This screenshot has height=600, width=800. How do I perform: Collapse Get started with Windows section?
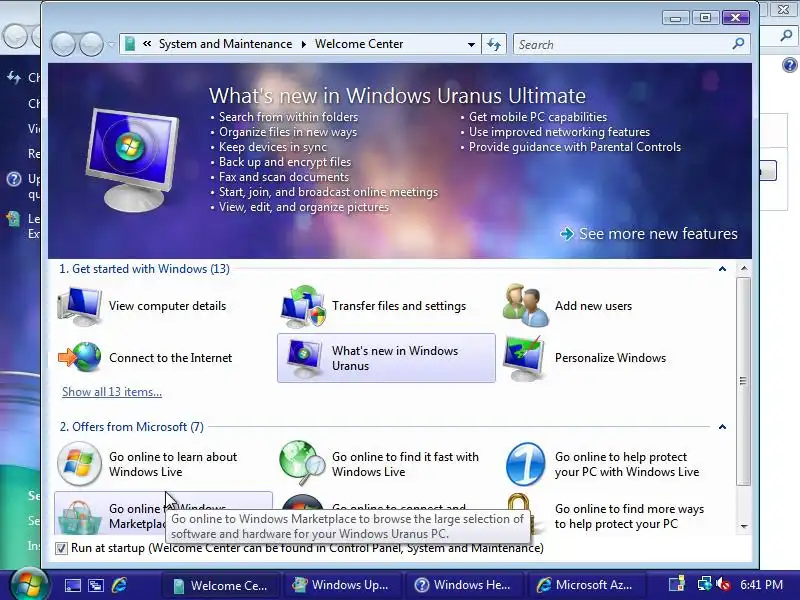coord(722,269)
